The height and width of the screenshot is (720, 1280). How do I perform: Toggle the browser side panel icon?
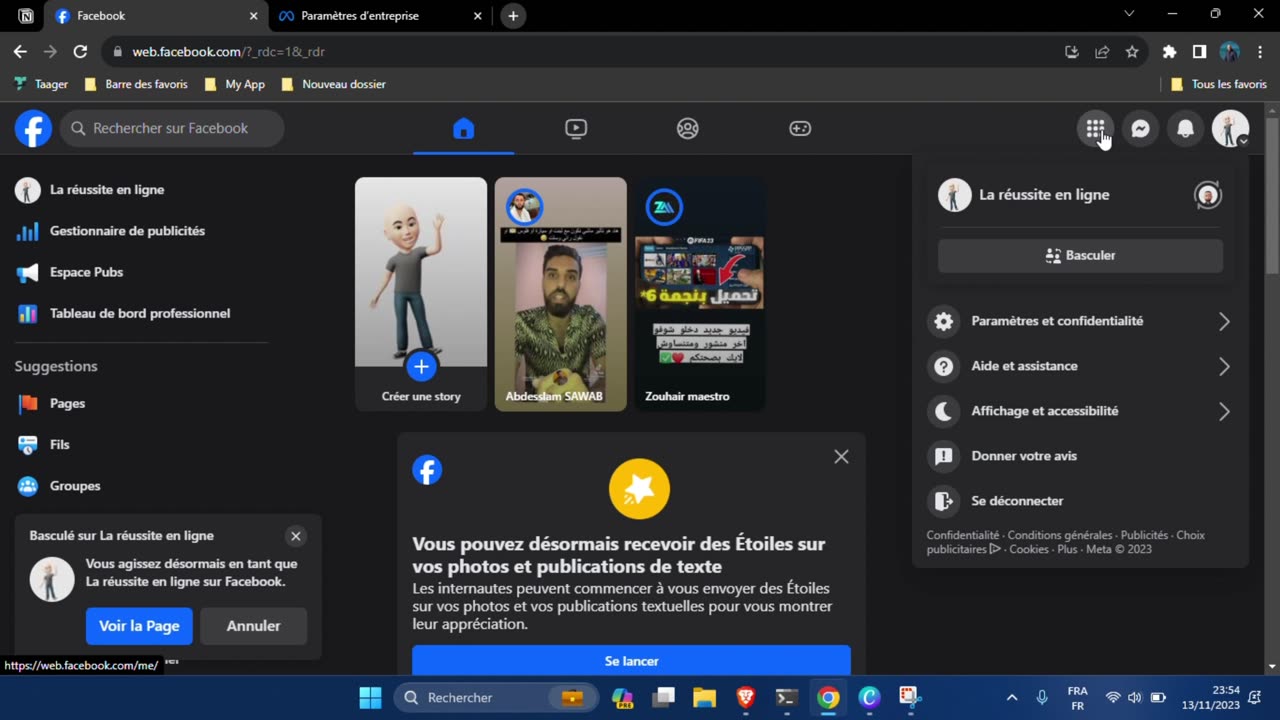click(1199, 52)
